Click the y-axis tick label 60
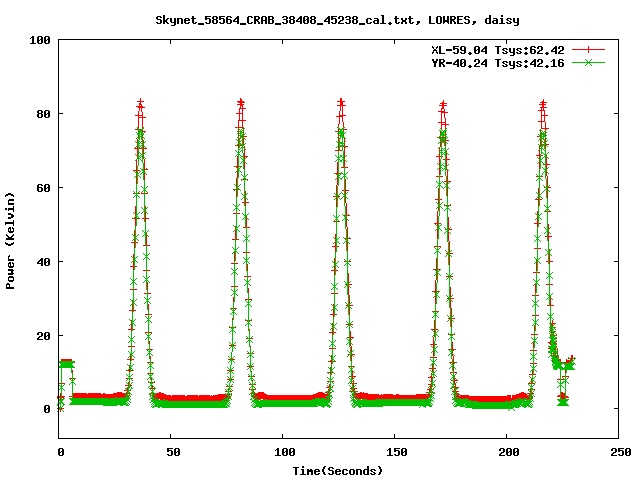Screen dimensions: 640x480 coord(43,188)
